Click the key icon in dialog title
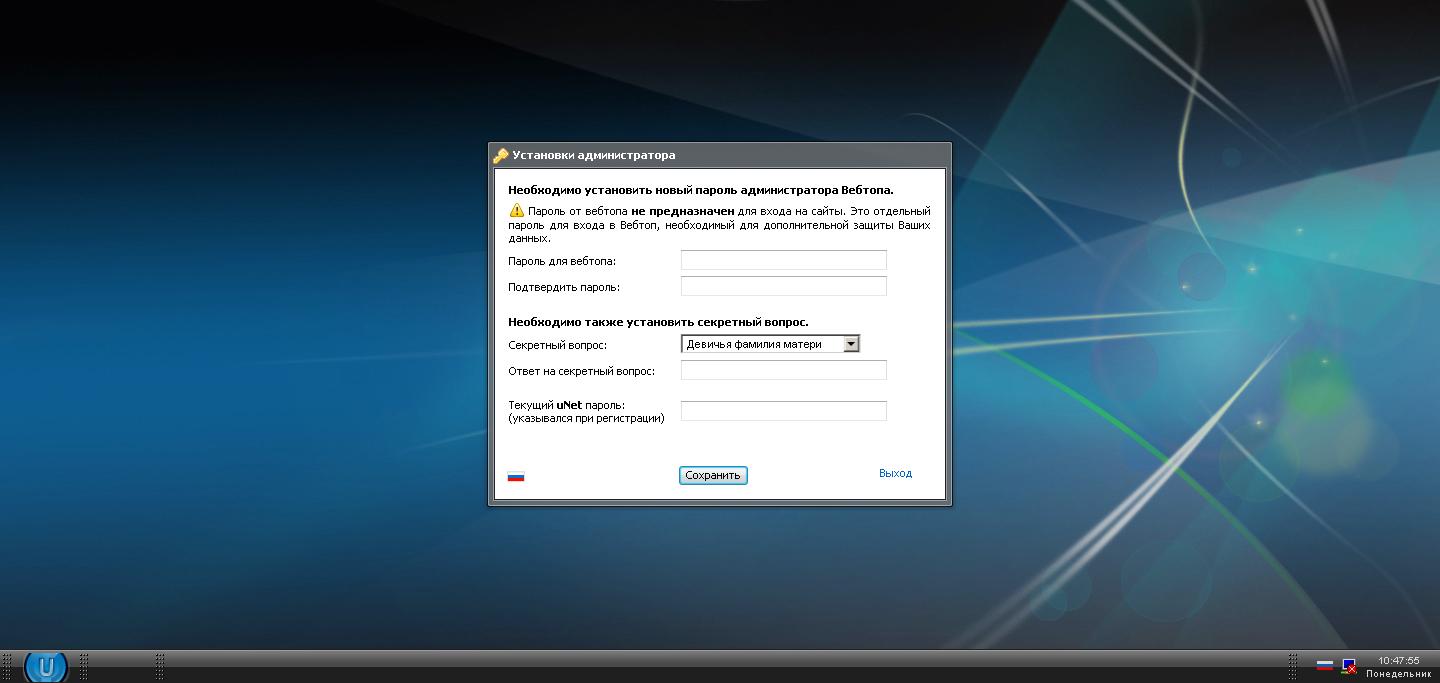 501,155
